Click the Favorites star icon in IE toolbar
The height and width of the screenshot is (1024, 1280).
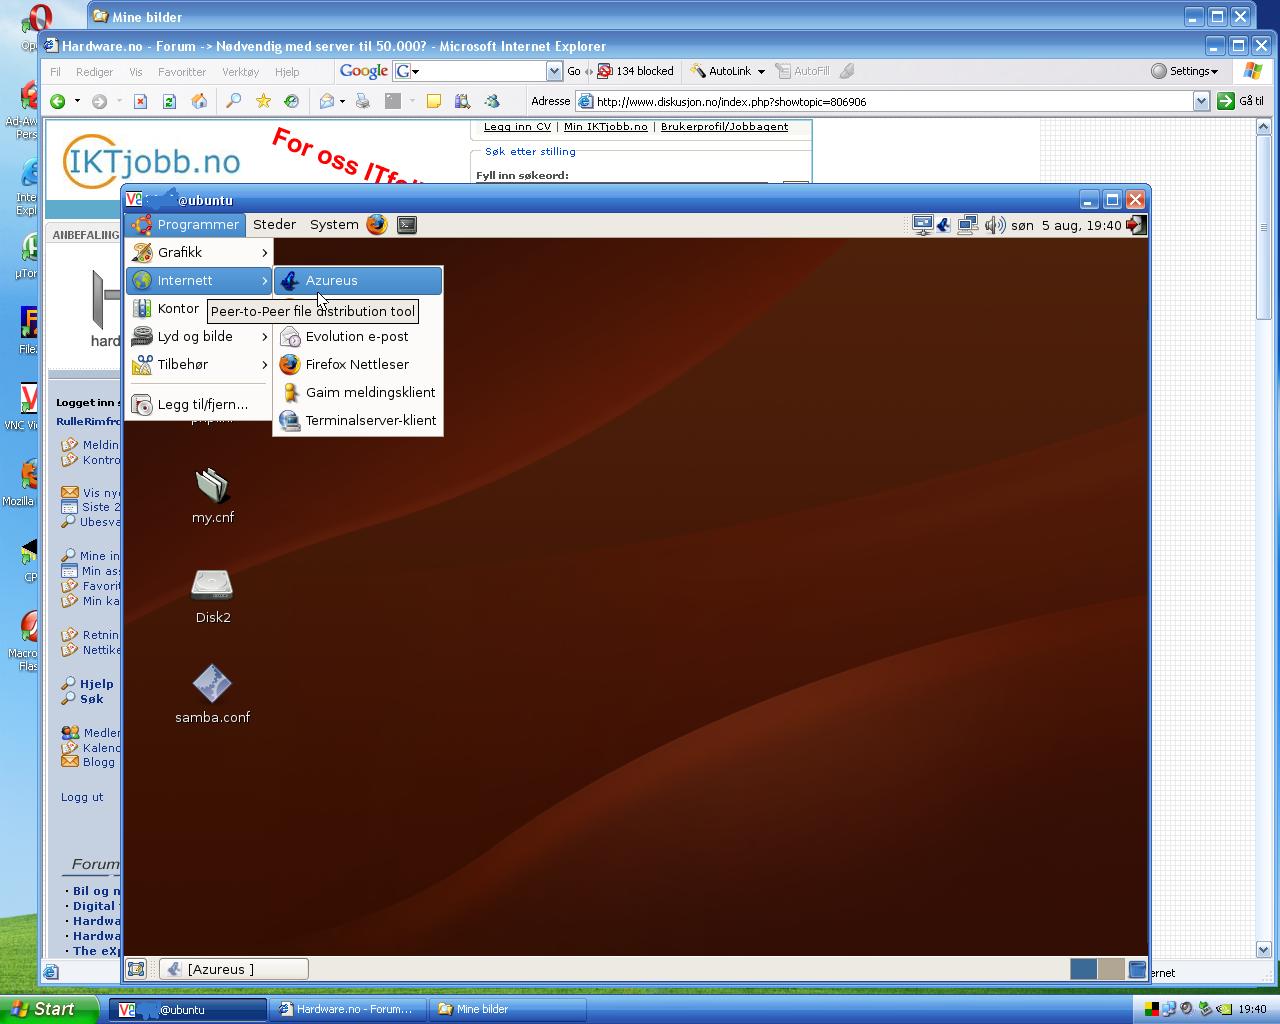(x=263, y=101)
